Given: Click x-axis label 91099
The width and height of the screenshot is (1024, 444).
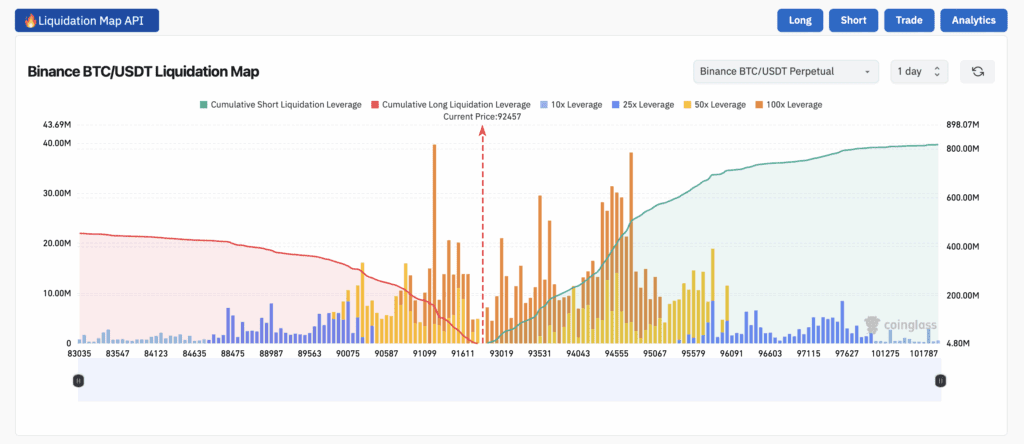Looking at the screenshot, I should (425, 353).
